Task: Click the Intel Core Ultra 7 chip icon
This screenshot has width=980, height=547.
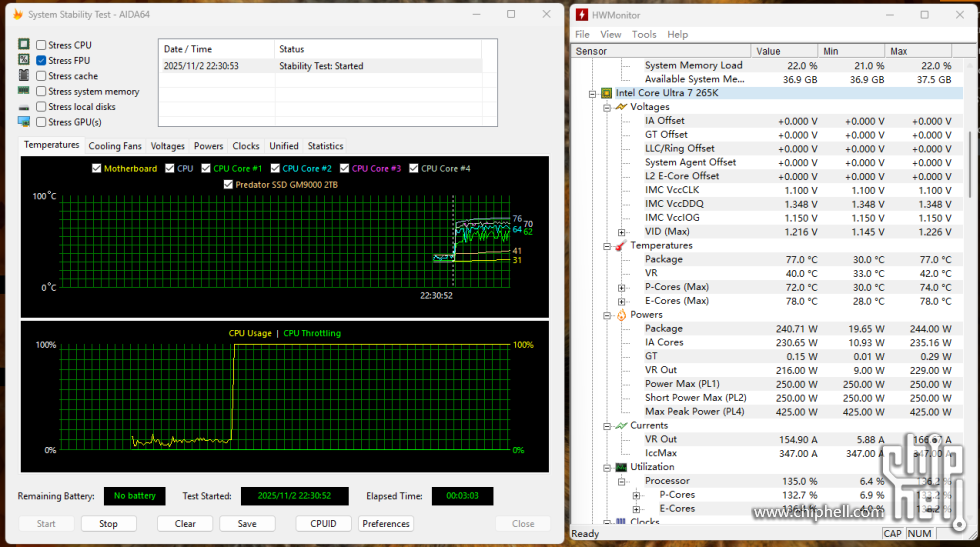Action: 606,93
